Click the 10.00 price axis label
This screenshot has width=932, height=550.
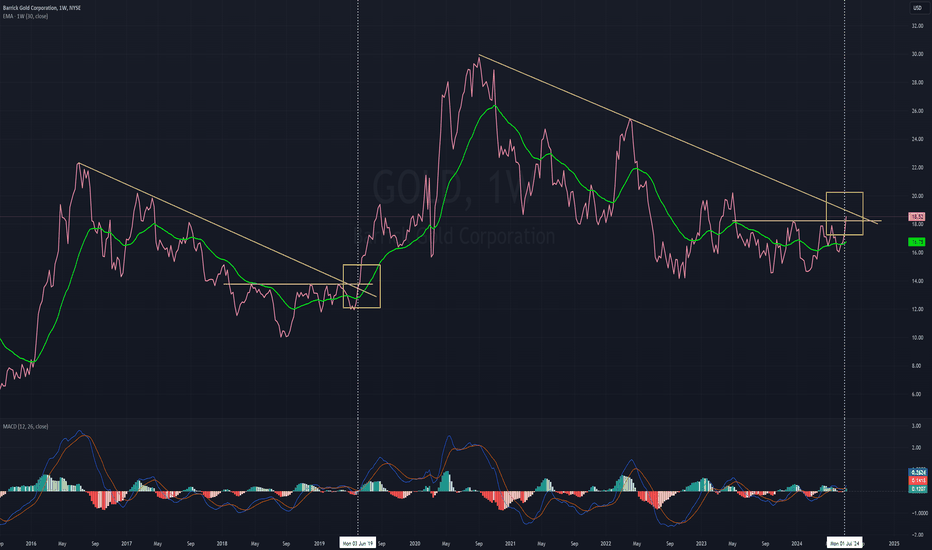[917, 338]
